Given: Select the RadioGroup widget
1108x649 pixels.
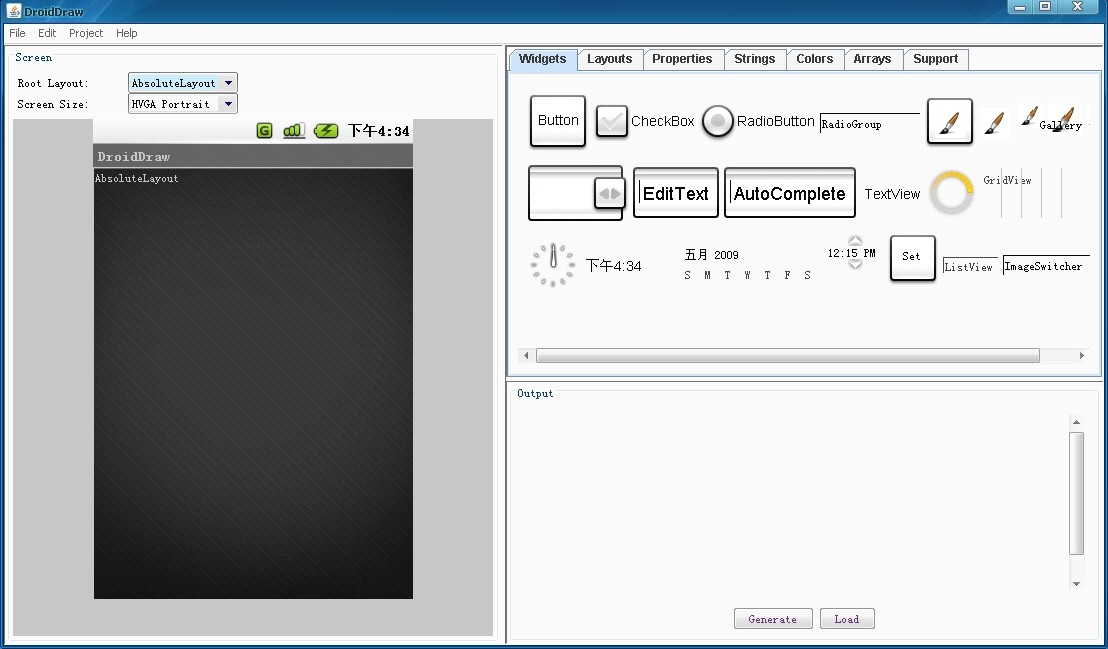Looking at the screenshot, I should pyautogui.click(x=868, y=124).
